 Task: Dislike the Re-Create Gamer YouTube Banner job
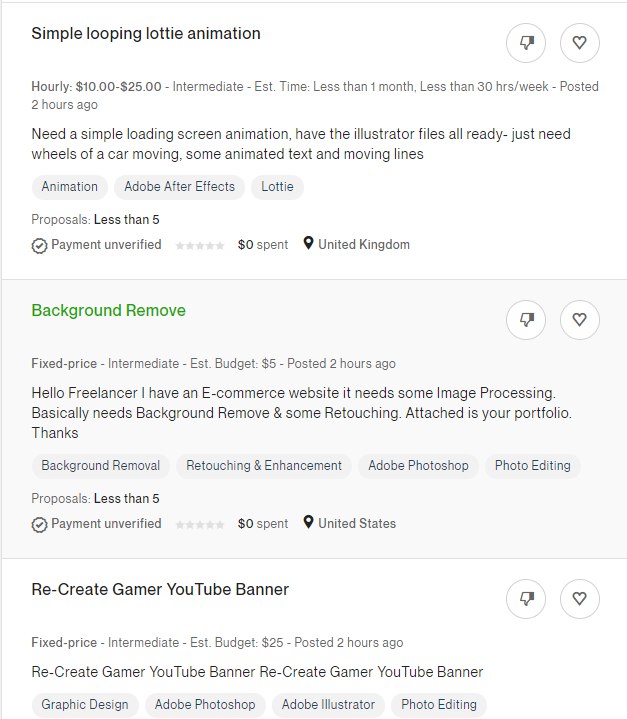tap(526, 599)
